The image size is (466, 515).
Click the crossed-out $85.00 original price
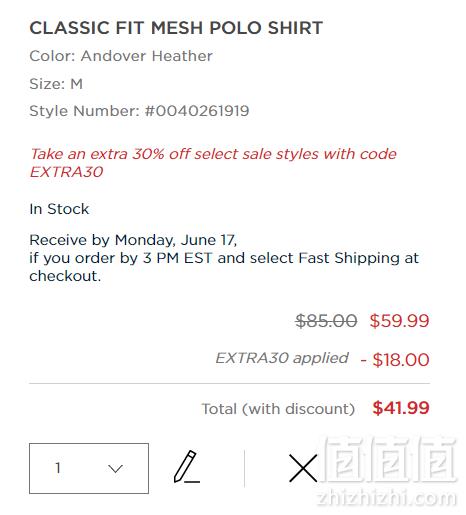point(326,321)
